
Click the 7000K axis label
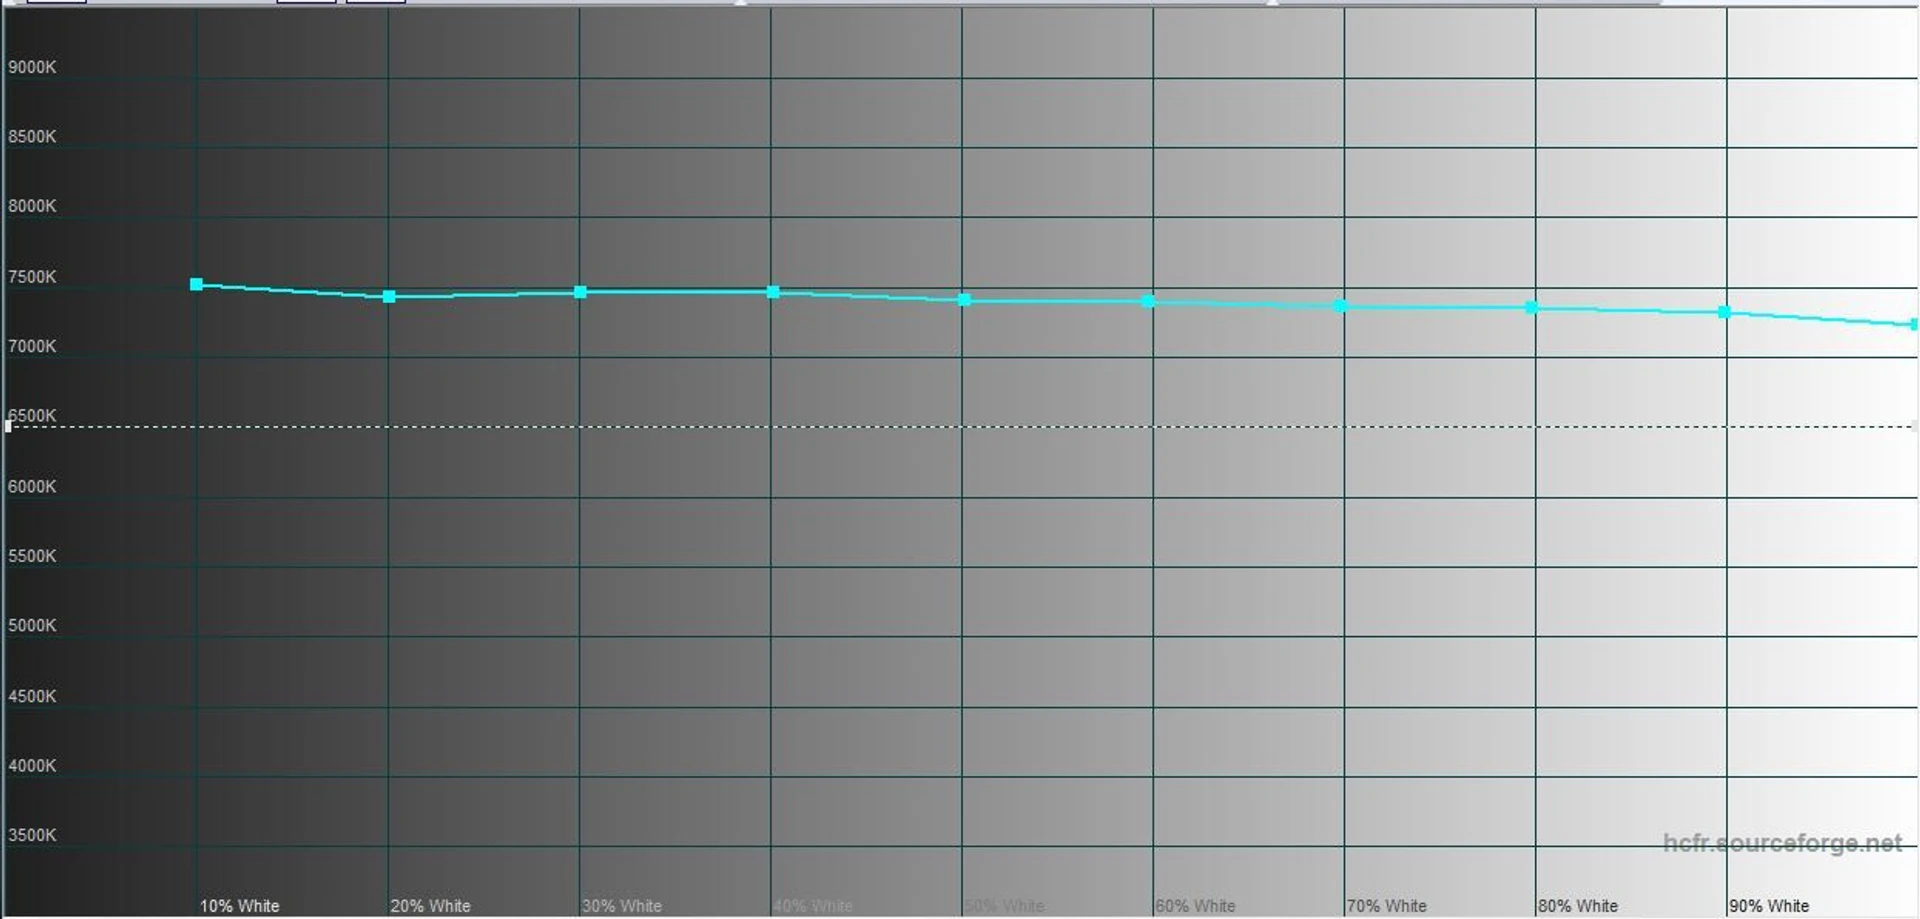click(32, 346)
